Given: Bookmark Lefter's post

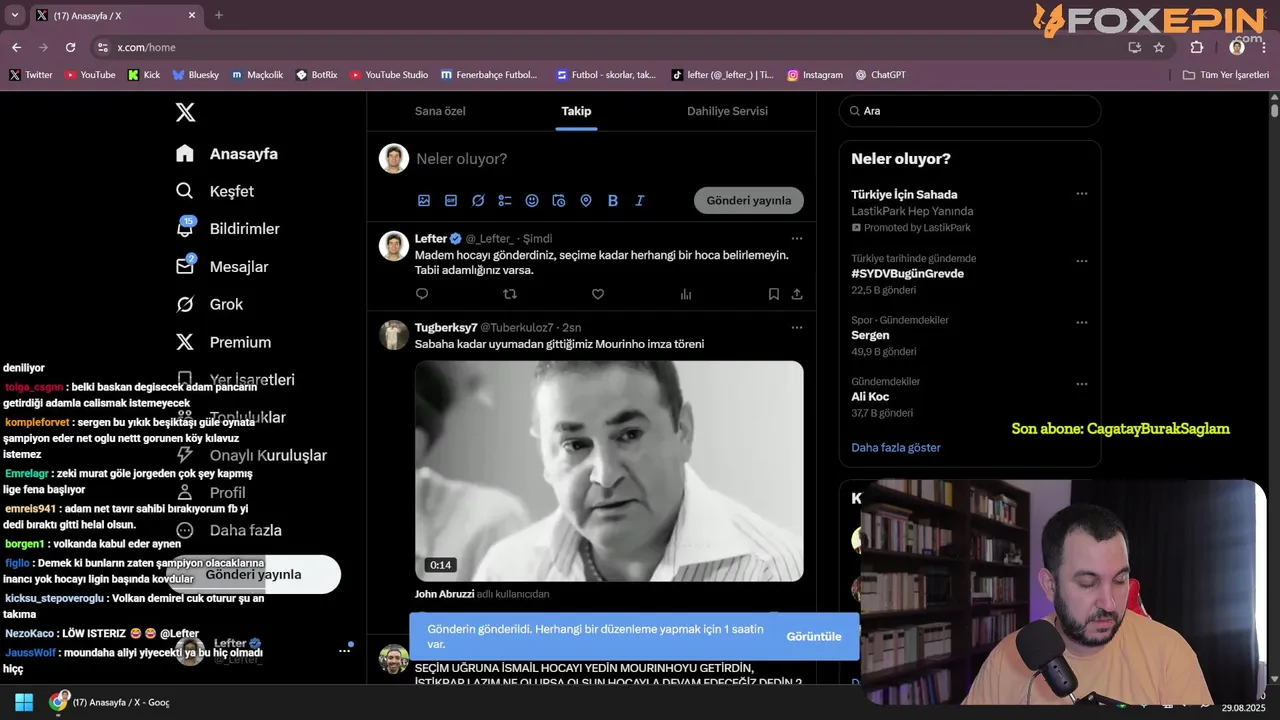Looking at the screenshot, I should [x=774, y=294].
